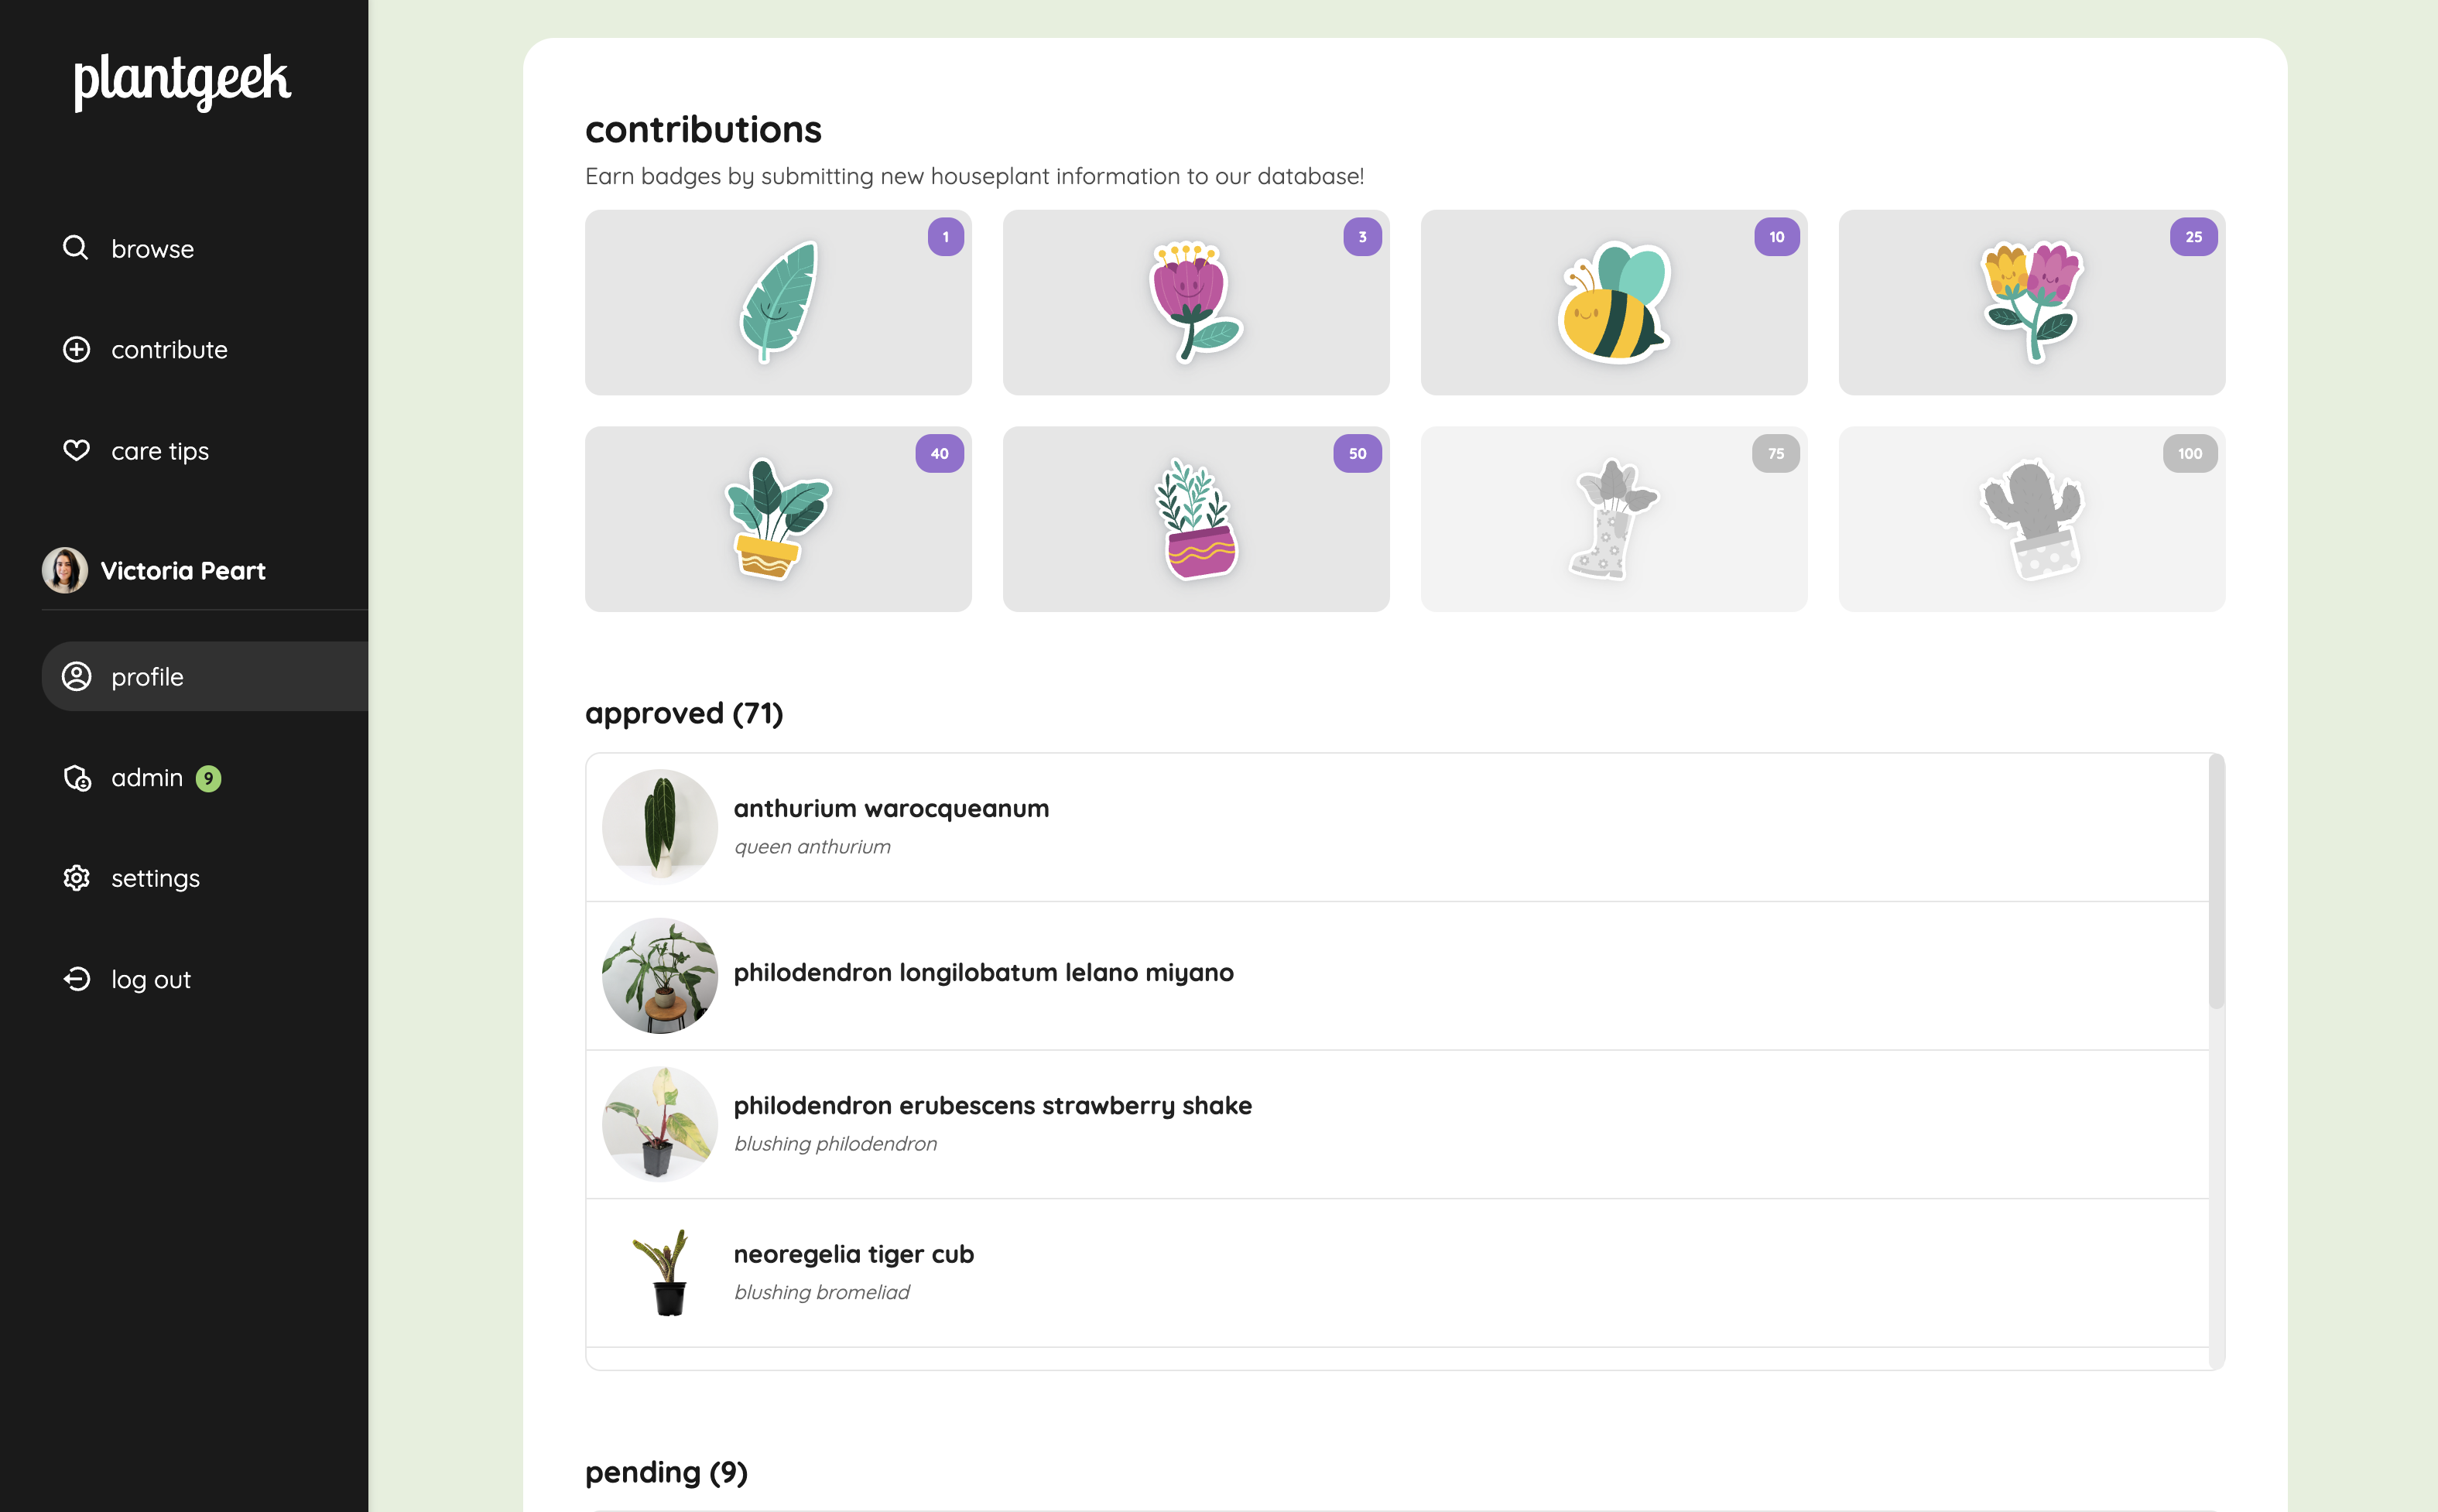Click the admin shield icon

[x=77, y=778]
